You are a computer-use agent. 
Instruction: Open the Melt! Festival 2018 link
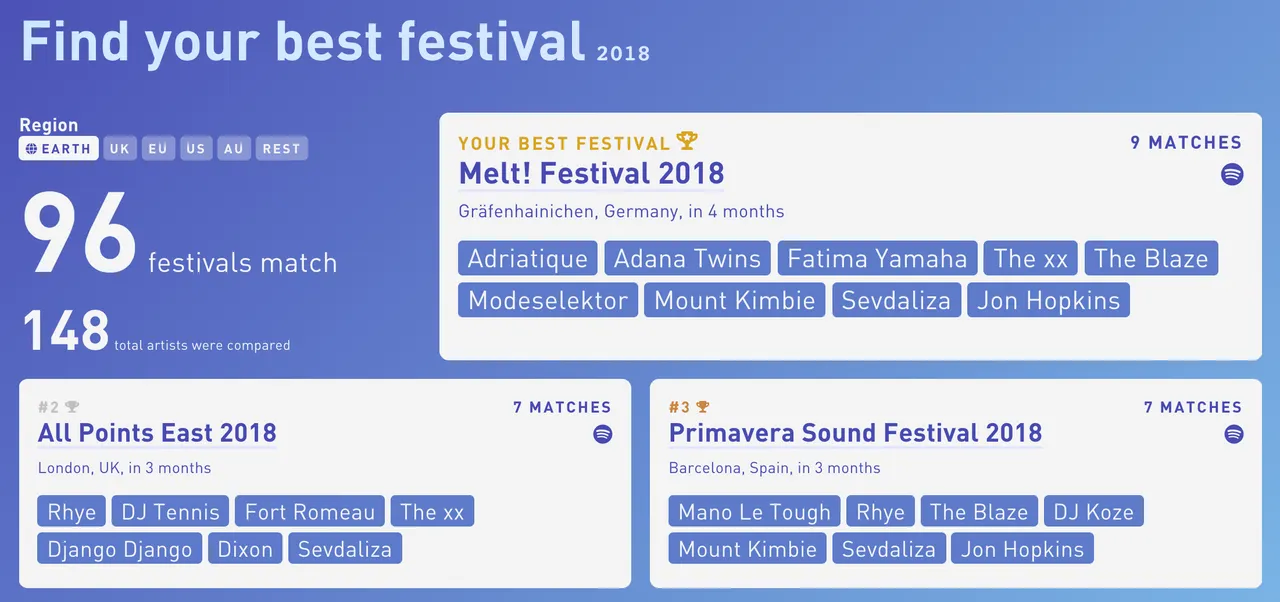(x=591, y=173)
